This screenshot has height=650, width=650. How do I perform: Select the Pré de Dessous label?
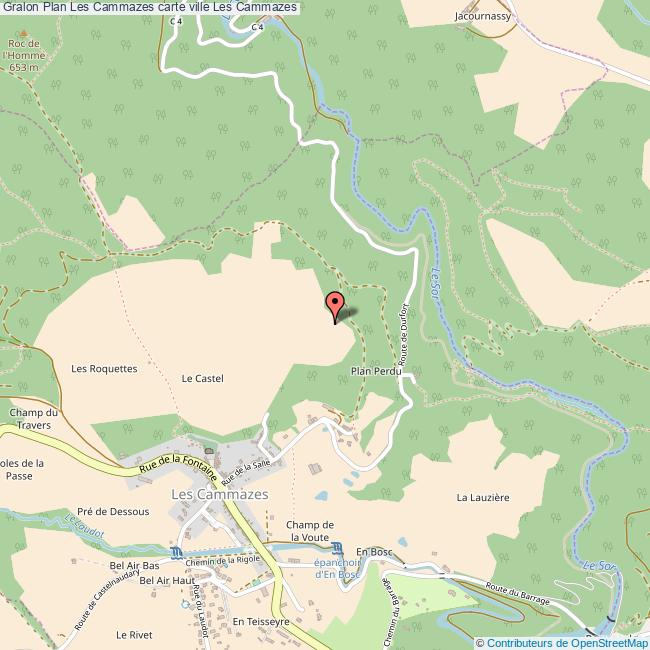point(113,512)
